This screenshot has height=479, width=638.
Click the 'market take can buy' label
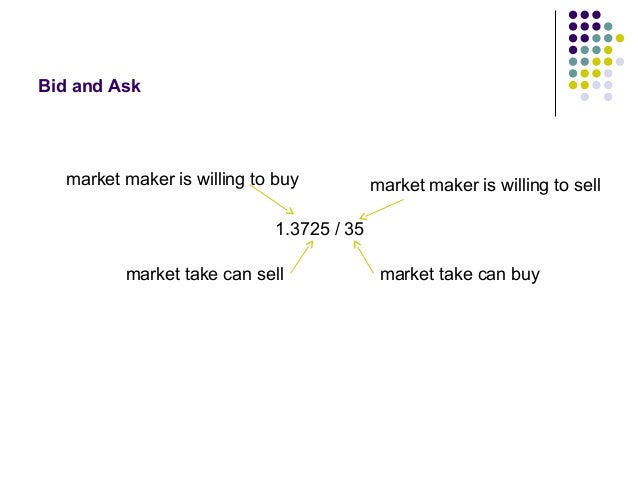[x=460, y=274]
